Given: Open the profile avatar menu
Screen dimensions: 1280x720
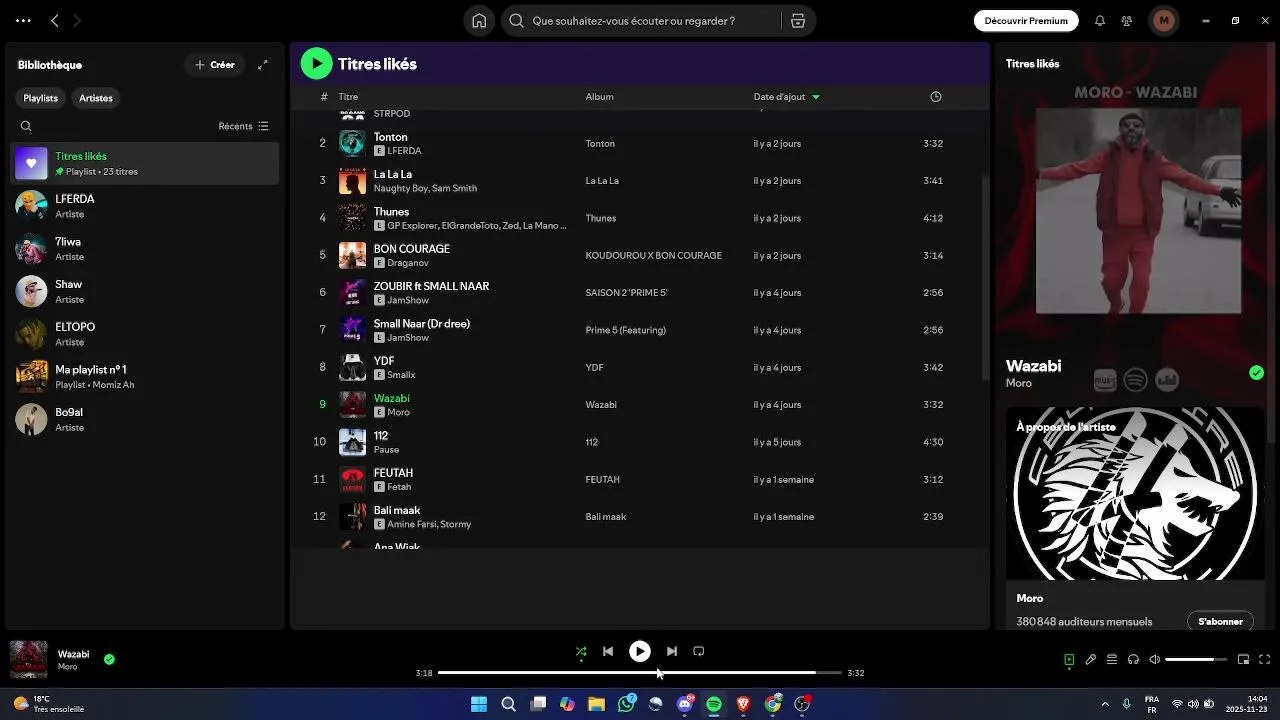Looking at the screenshot, I should [1163, 20].
